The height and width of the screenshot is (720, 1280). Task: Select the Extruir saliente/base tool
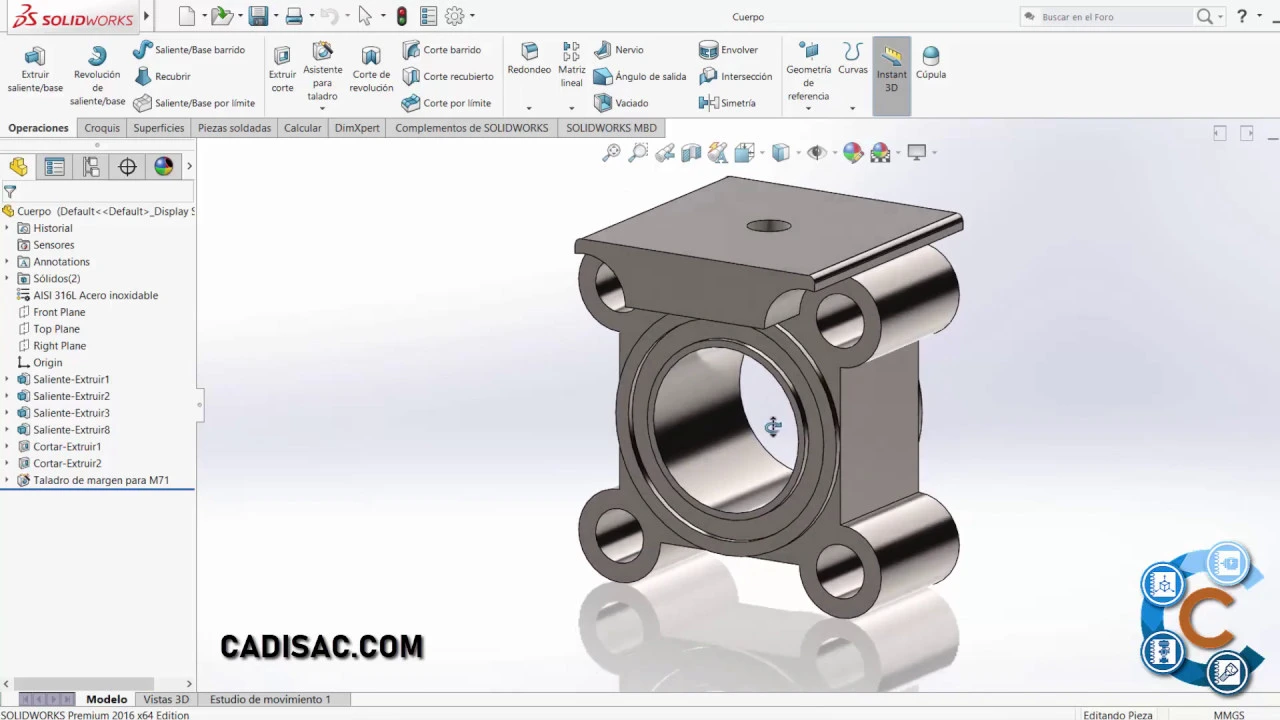point(35,69)
